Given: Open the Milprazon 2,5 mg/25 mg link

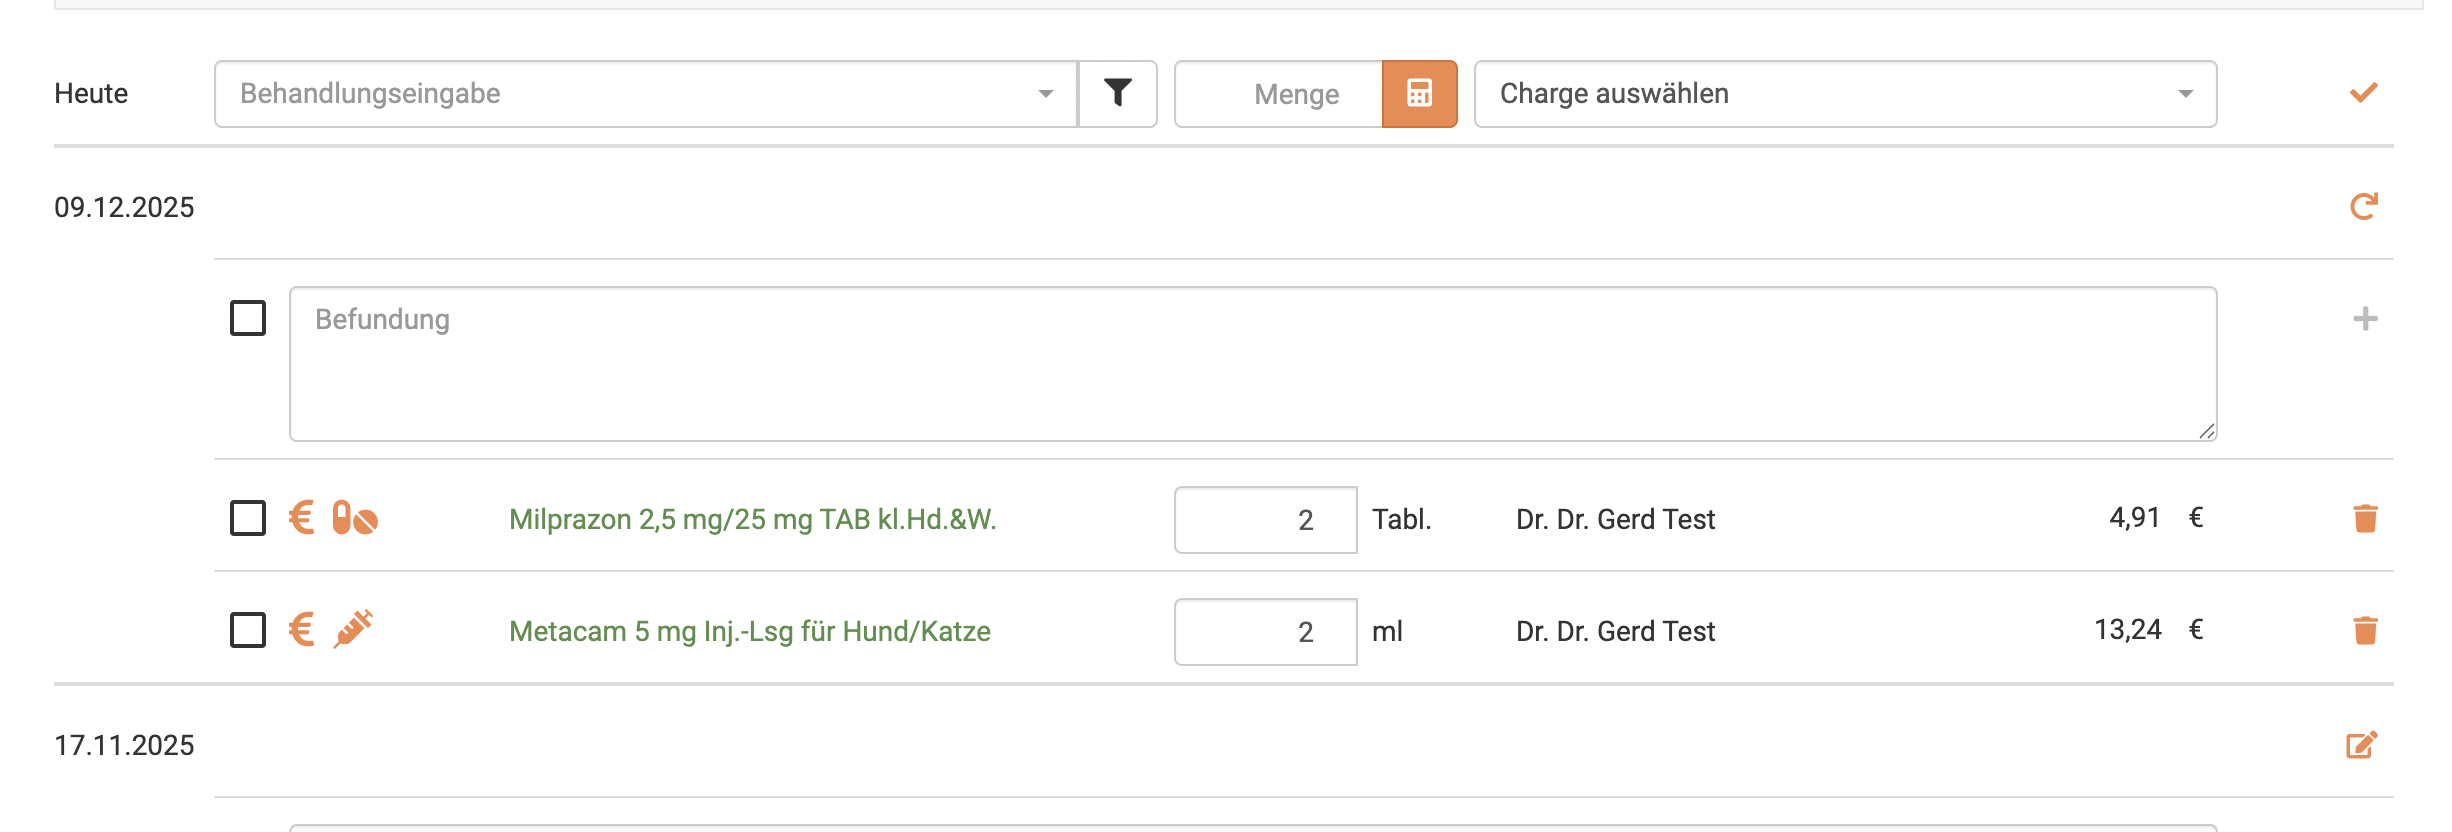Looking at the screenshot, I should 752,519.
